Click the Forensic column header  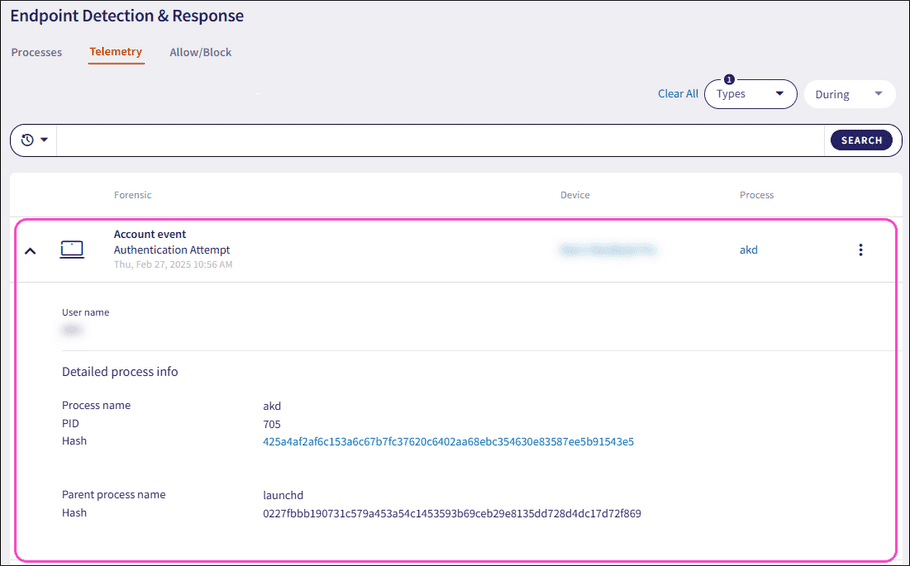132,195
